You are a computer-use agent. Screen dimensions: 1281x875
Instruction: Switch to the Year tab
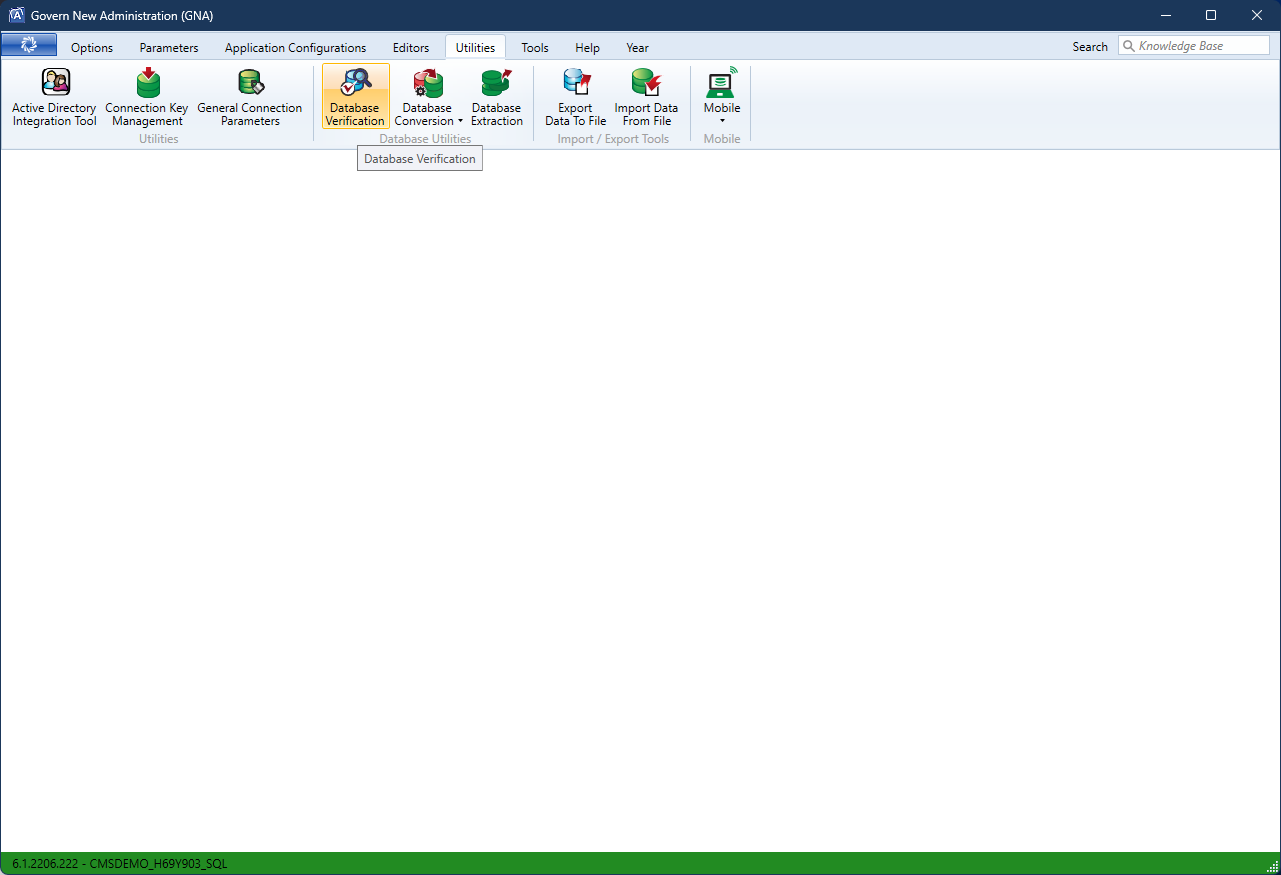click(x=638, y=48)
